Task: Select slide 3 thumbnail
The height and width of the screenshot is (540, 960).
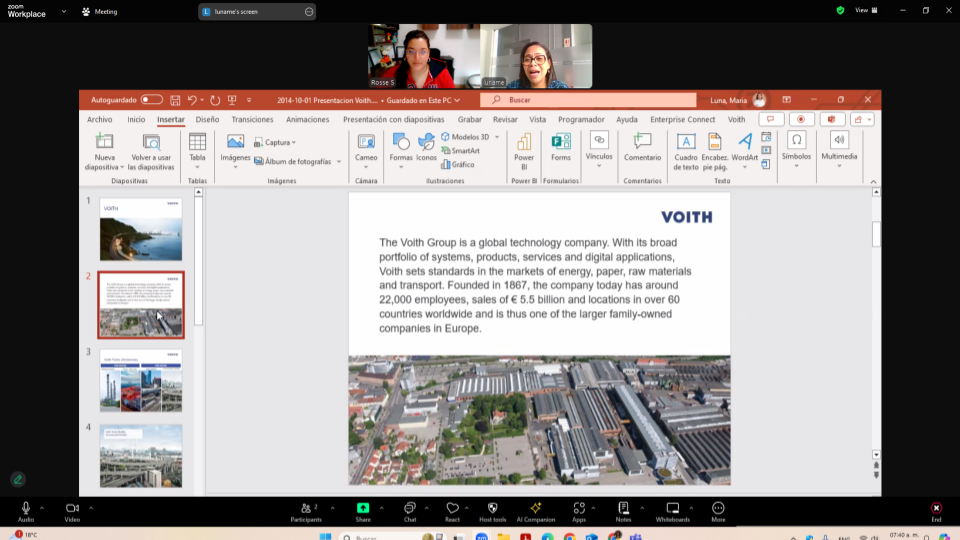Action: coord(141,380)
